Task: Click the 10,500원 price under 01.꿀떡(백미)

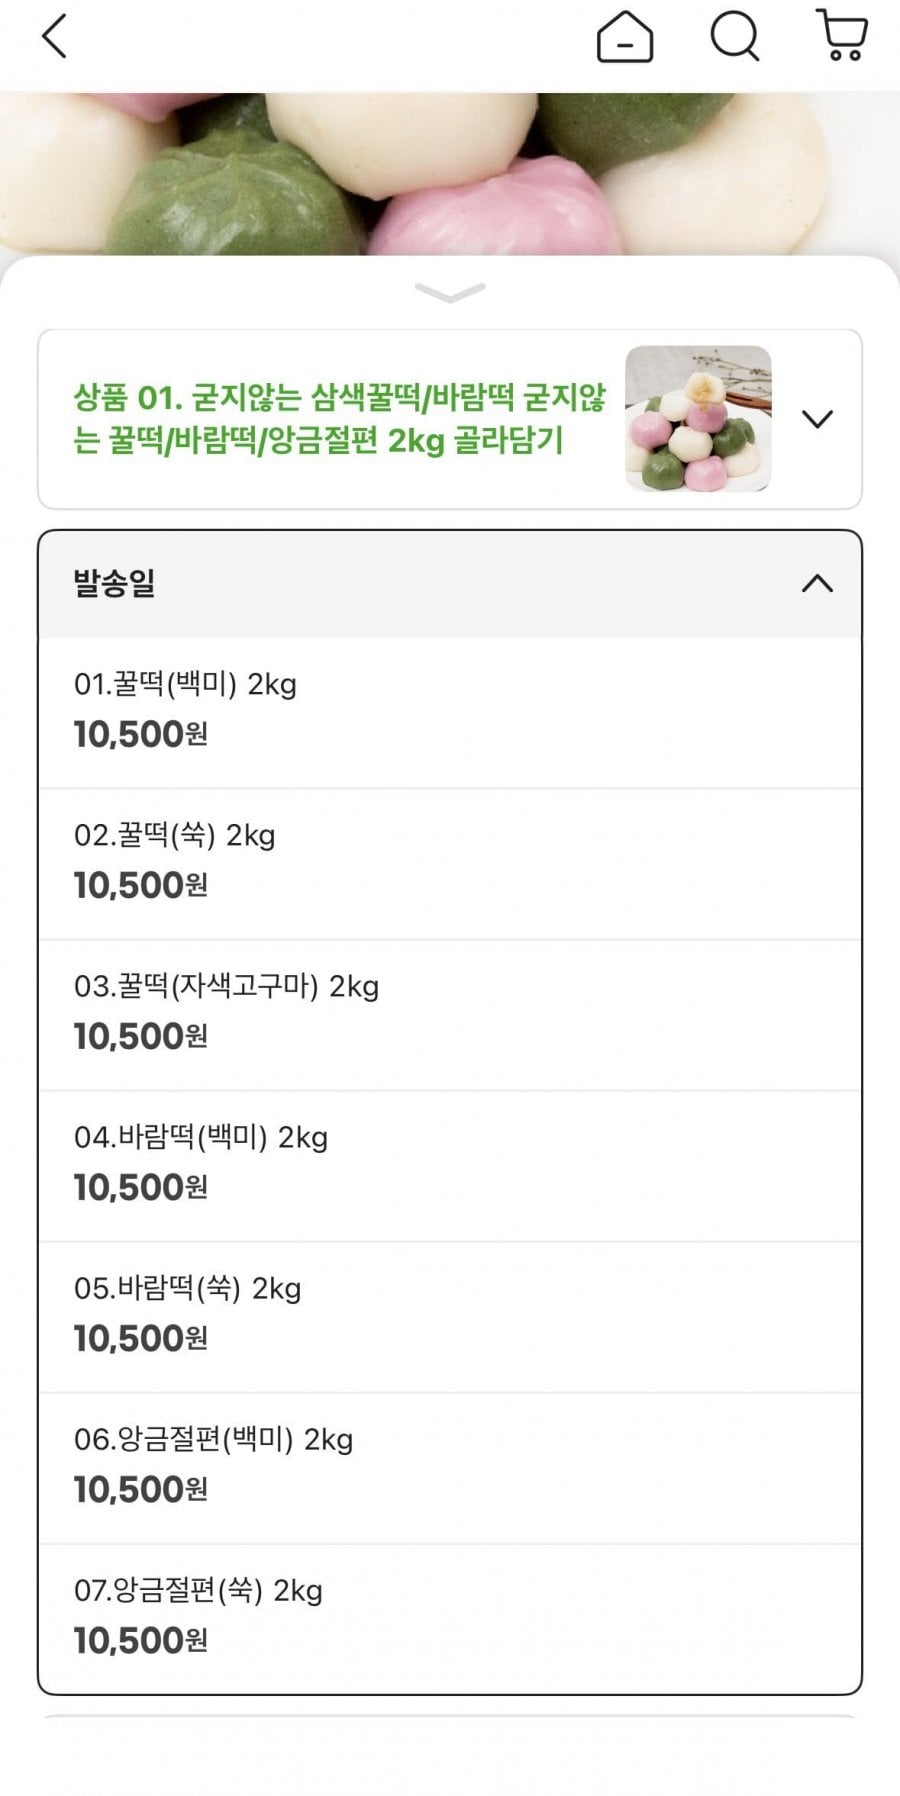Action: point(141,735)
